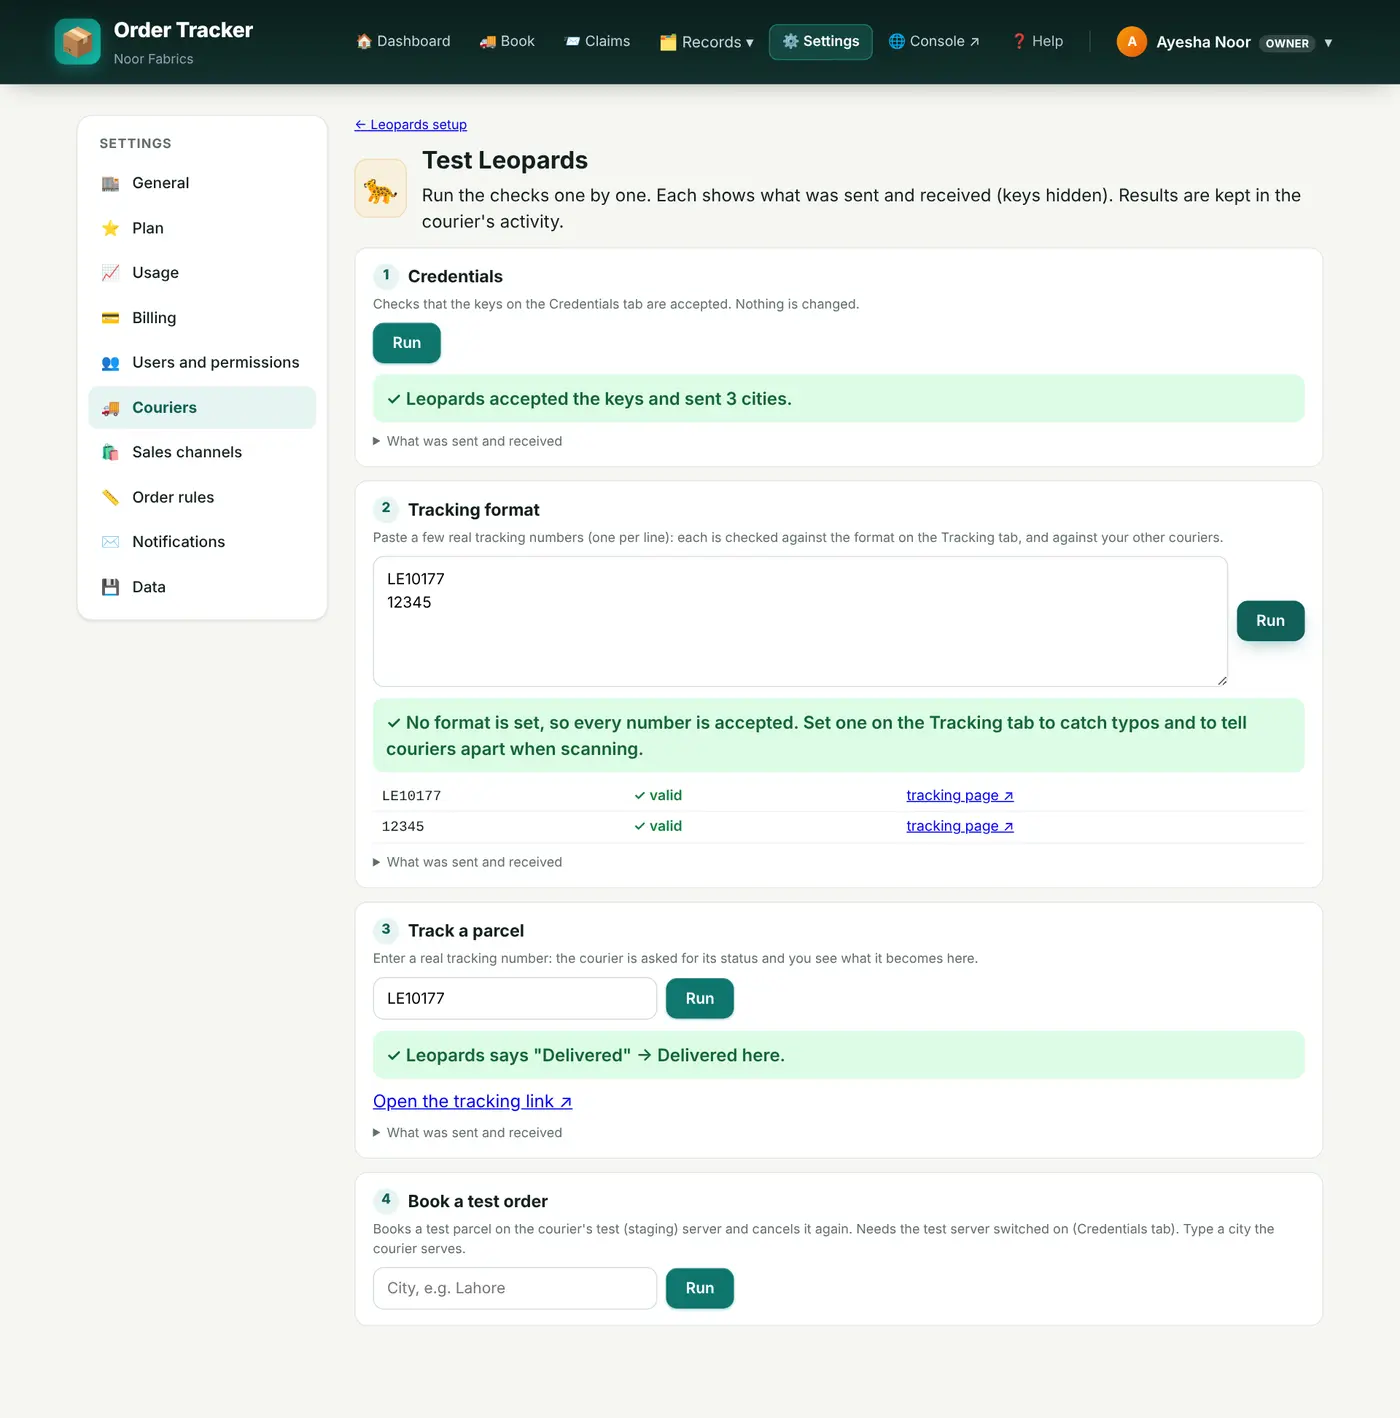Click the Book truck icon in navbar
The width and height of the screenshot is (1400, 1418).
[x=488, y=41]
